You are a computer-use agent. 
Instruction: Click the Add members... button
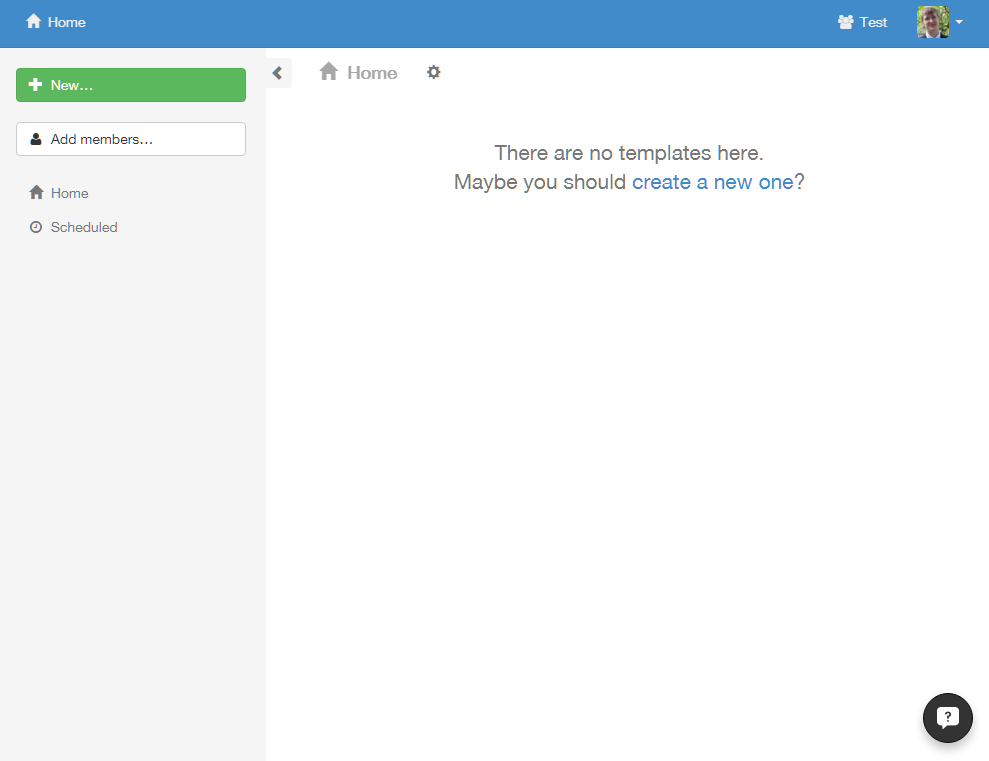point(131,139)
